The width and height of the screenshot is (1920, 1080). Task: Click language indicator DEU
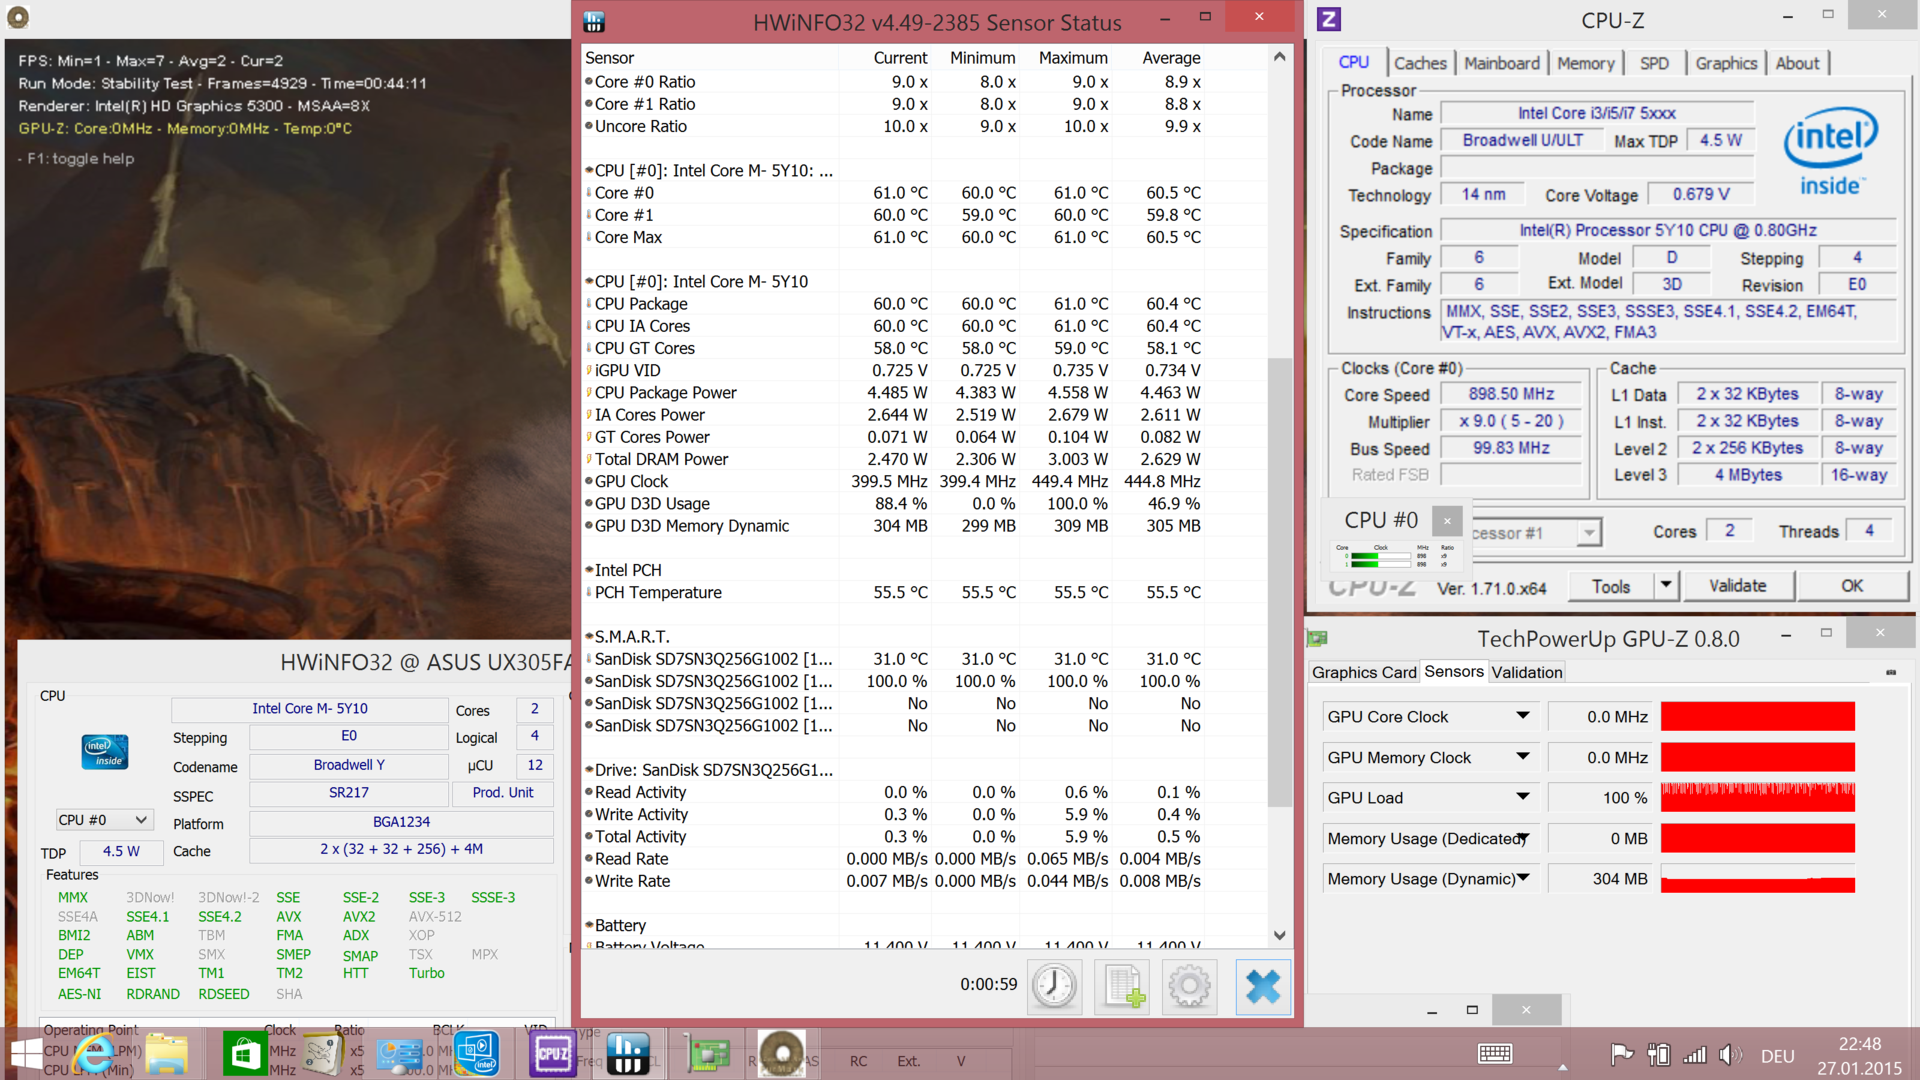click(x=1777, y=1056)
